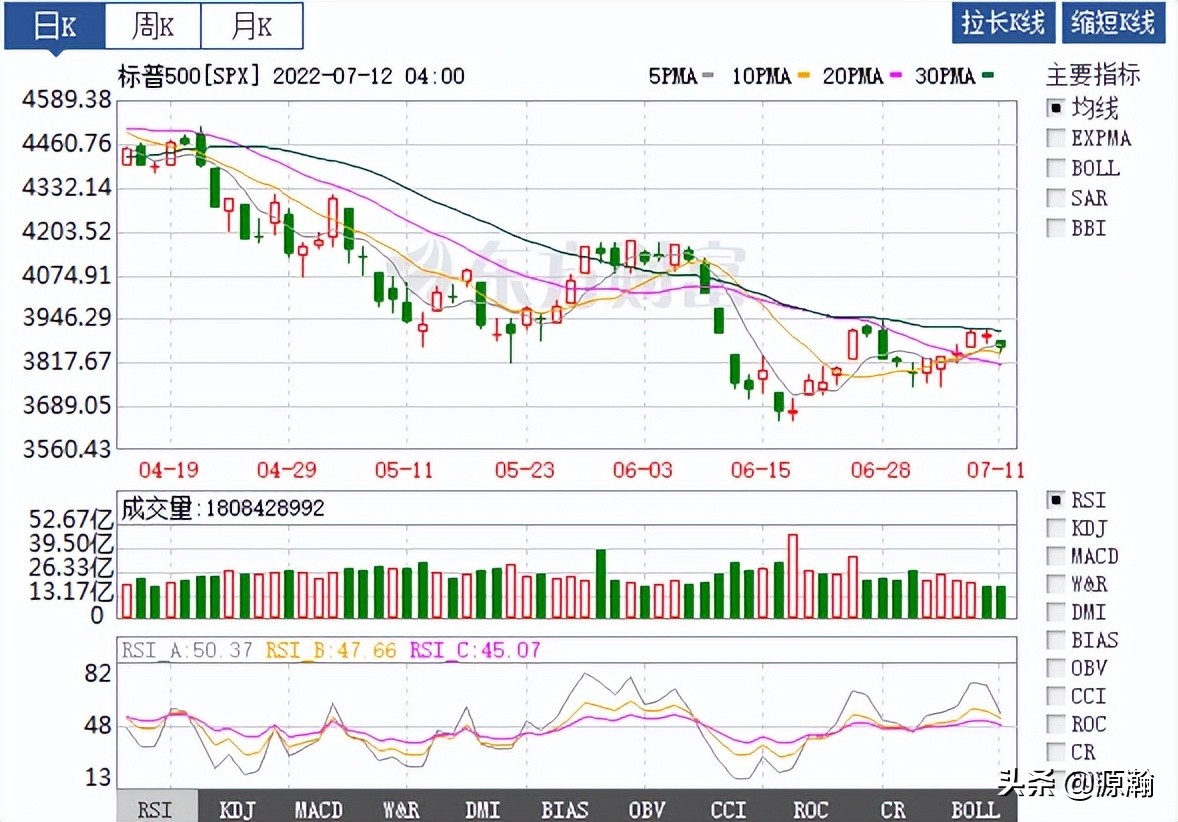
Task: Tick the upper BOLL main indicator checkbox
Action: (x=1056, y=168)
